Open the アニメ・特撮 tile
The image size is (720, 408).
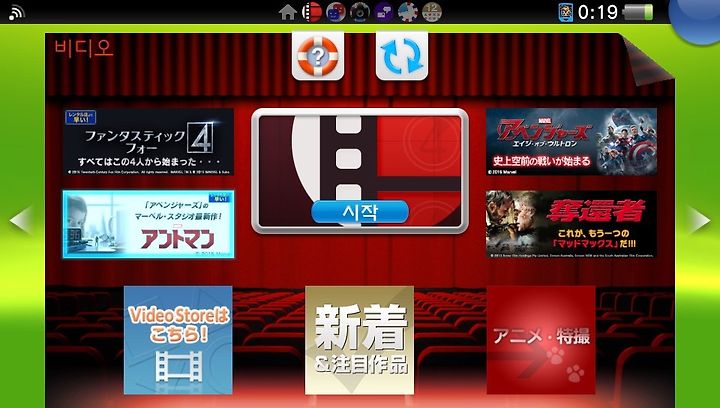(541, 340)
